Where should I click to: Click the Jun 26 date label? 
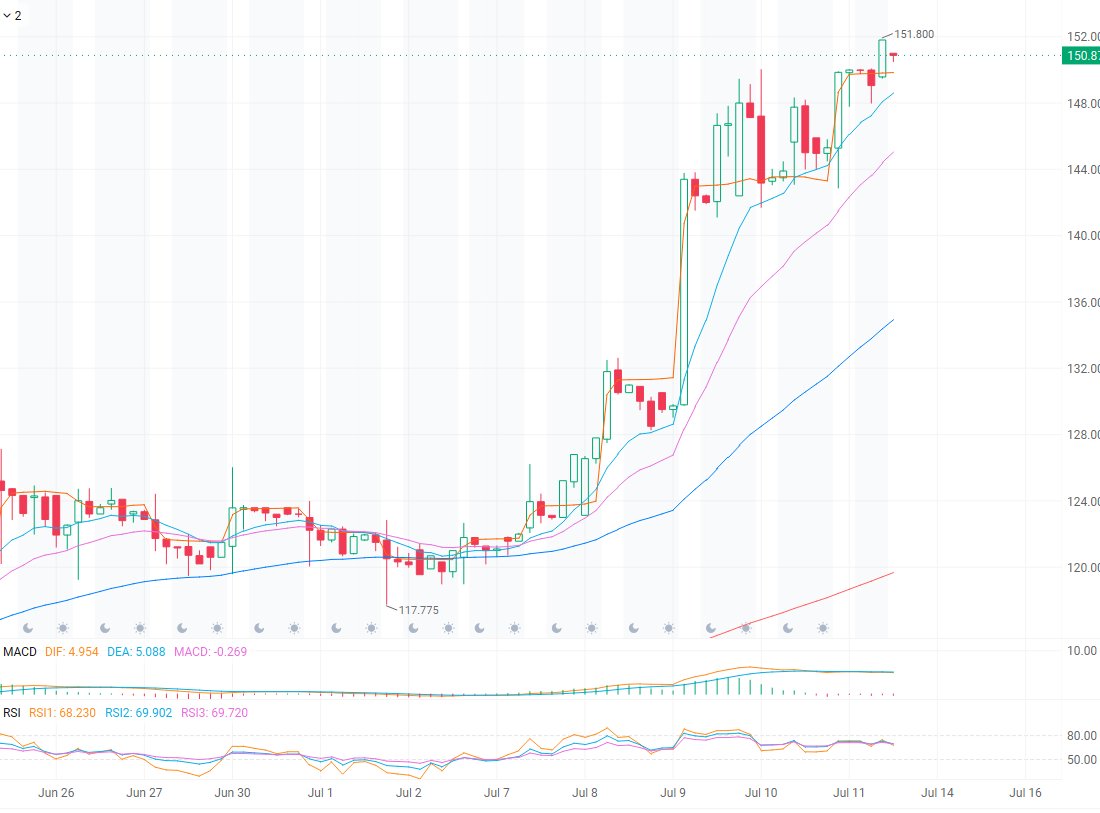point(56,793)
